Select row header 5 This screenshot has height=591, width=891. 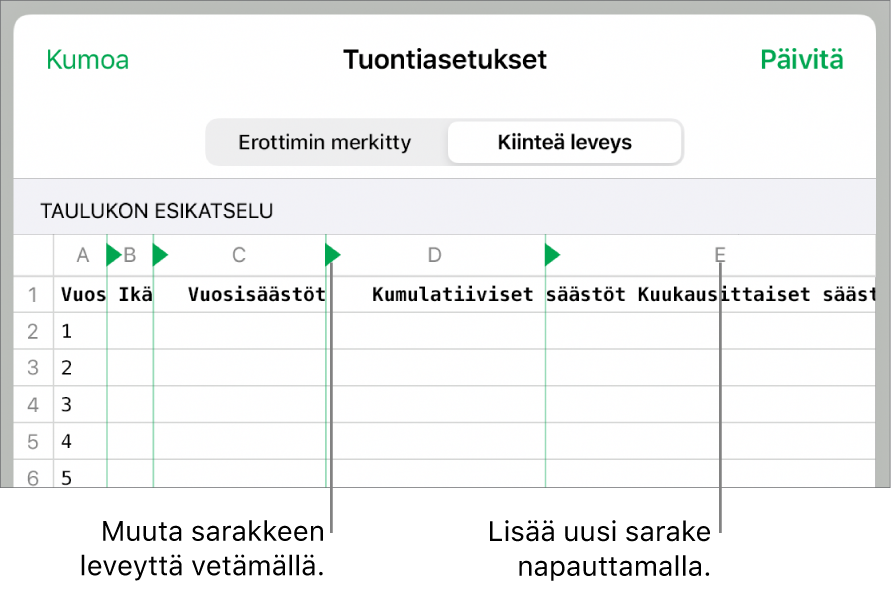pos(33,442)
